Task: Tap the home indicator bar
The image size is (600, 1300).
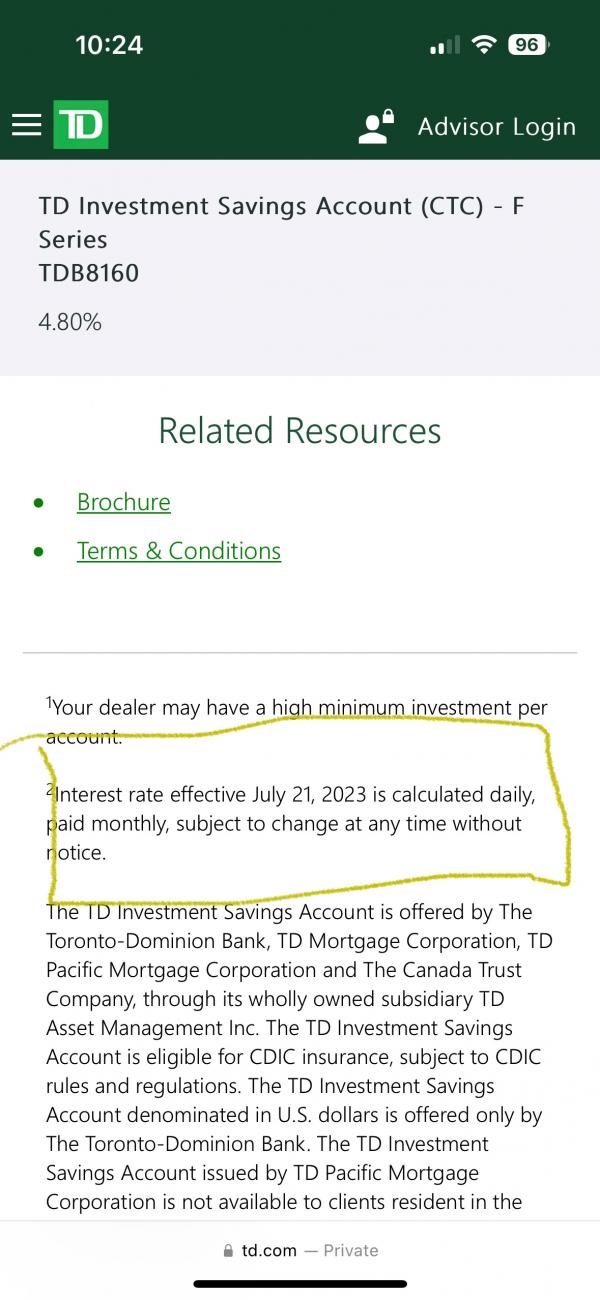Action: point(300,1283)
